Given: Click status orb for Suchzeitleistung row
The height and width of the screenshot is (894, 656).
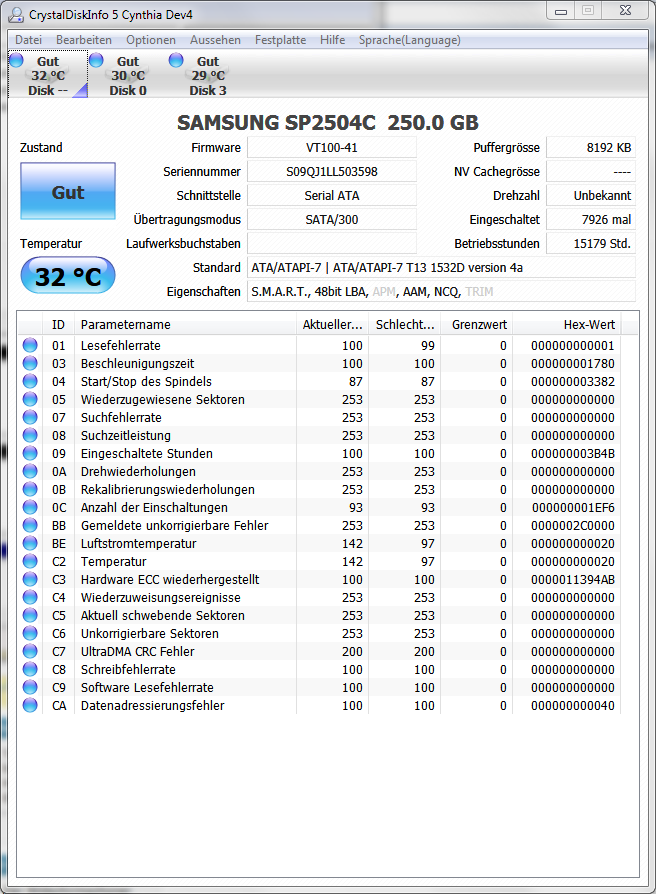Looking at the screenshot, I should [30, 435].
